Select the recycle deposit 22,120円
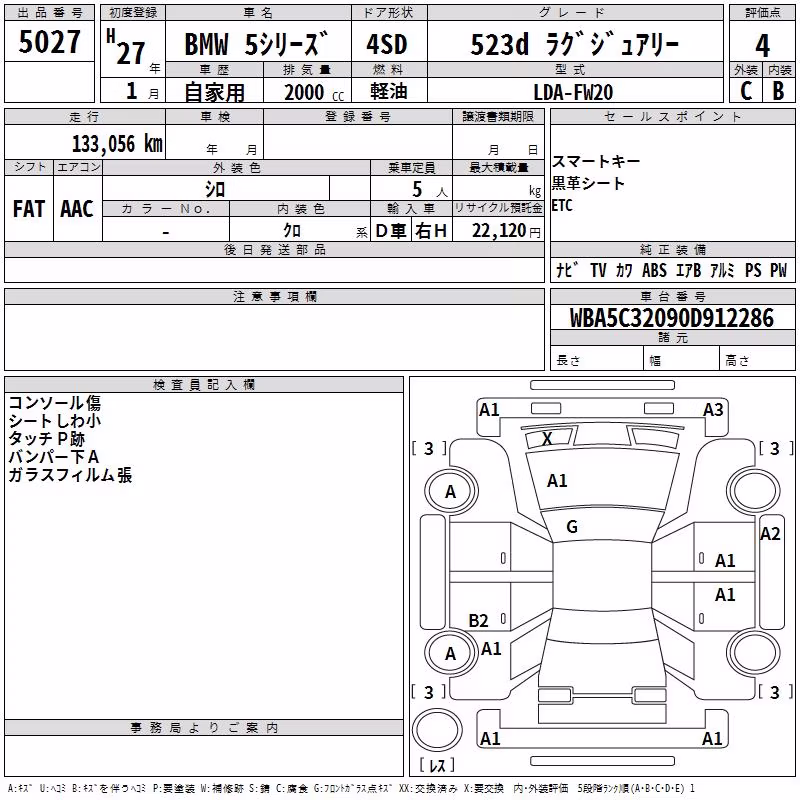 pyautogui.click(x=506, y=231)
